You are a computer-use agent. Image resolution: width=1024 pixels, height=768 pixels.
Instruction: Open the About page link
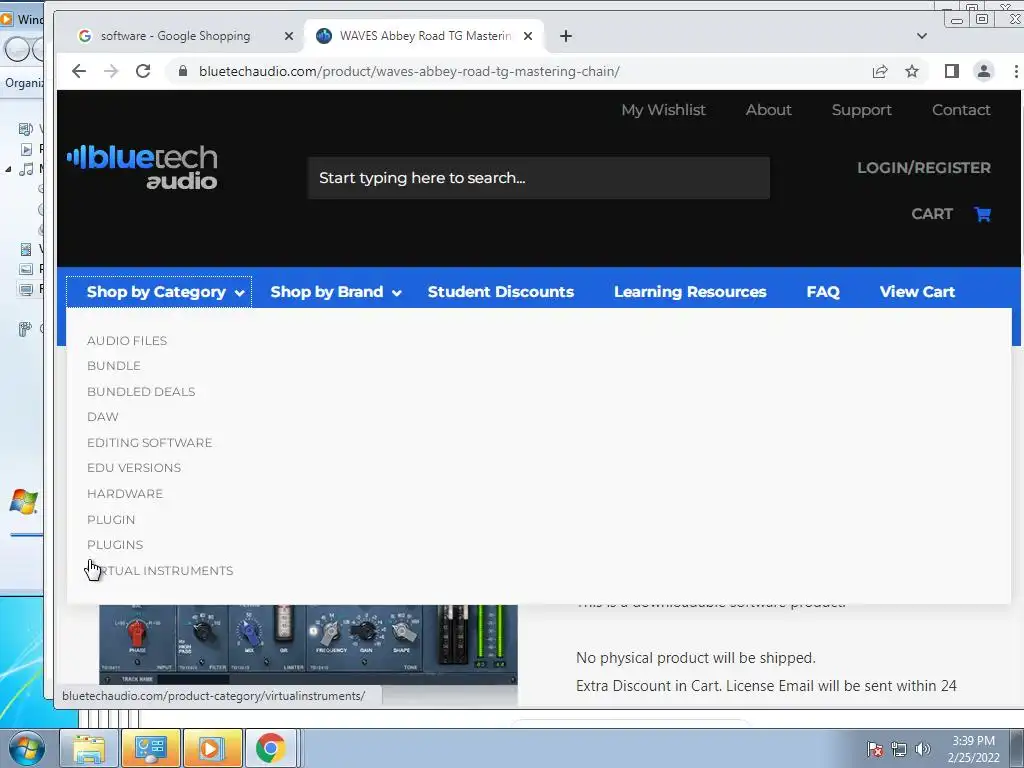[x=769, y=110]
